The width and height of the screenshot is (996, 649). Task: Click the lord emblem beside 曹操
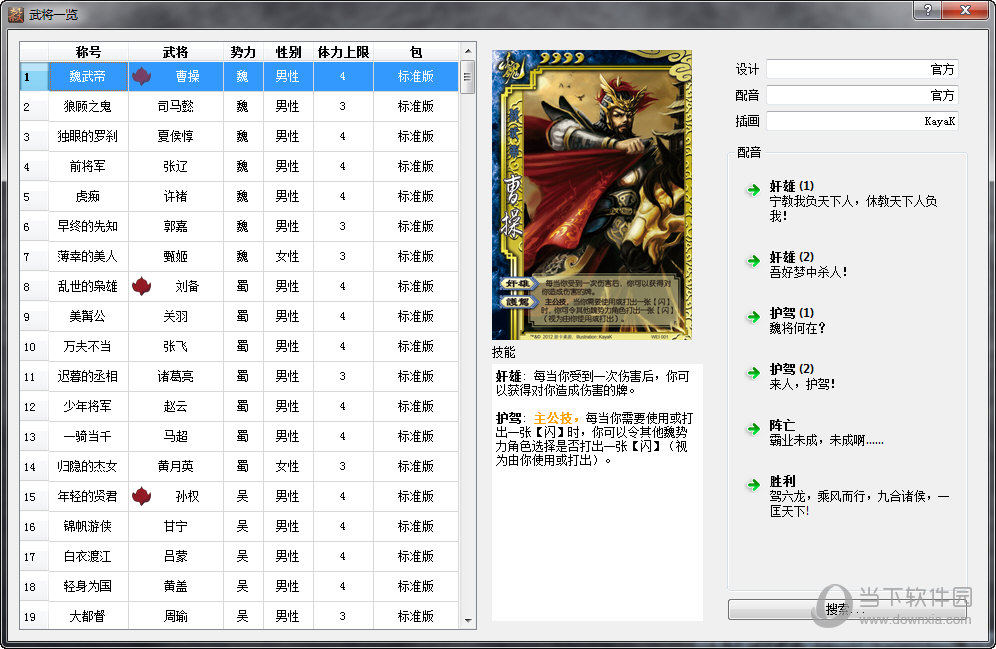(x=142, y=76)
